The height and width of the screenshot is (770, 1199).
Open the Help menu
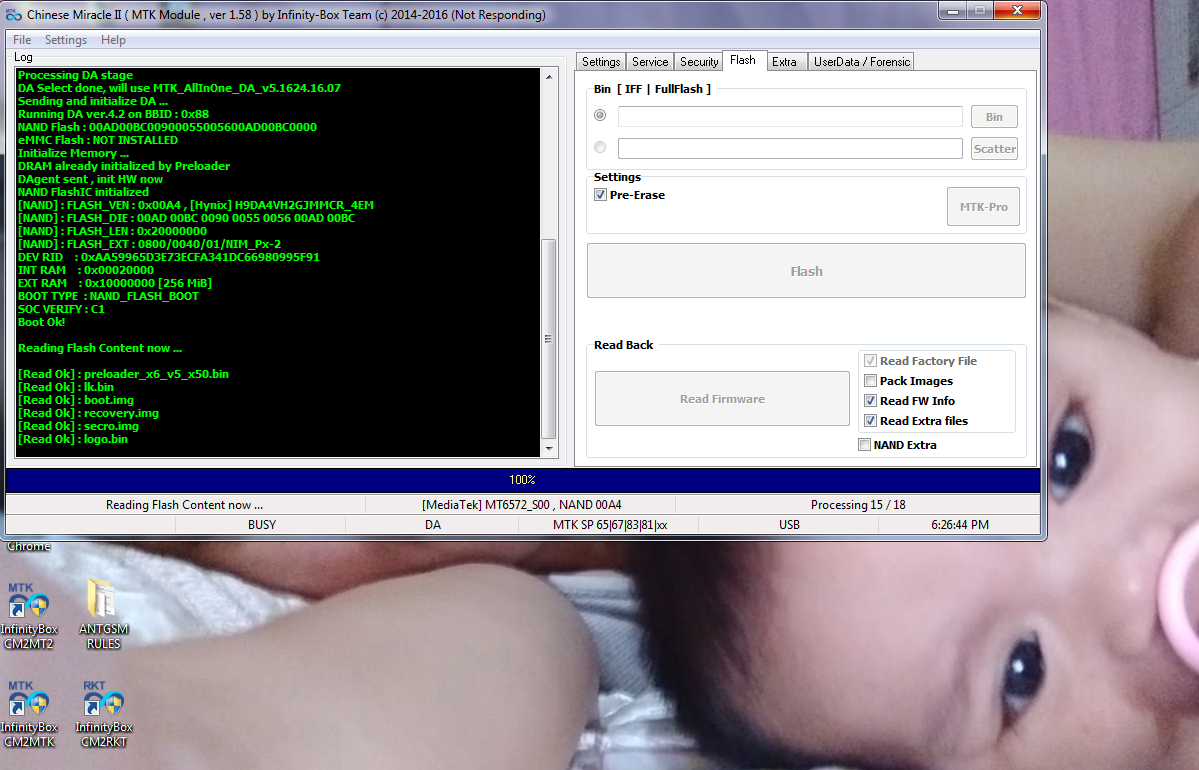pos(113,40)
